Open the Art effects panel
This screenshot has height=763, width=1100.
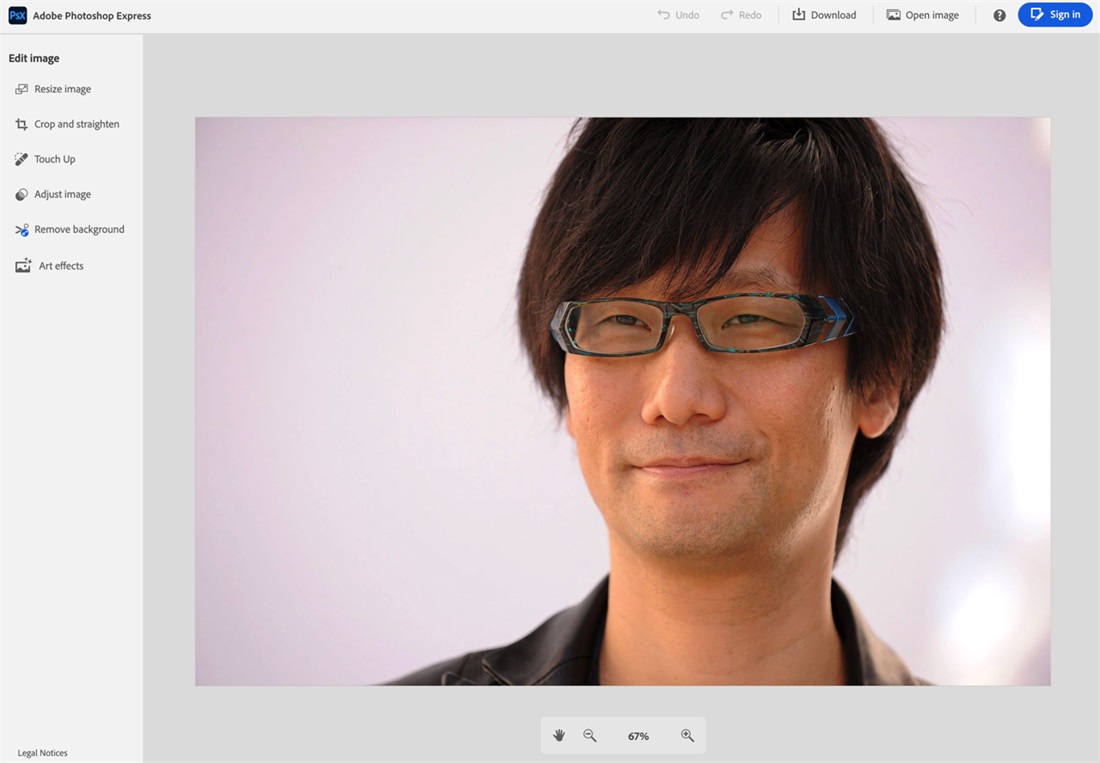pos(59,265)
